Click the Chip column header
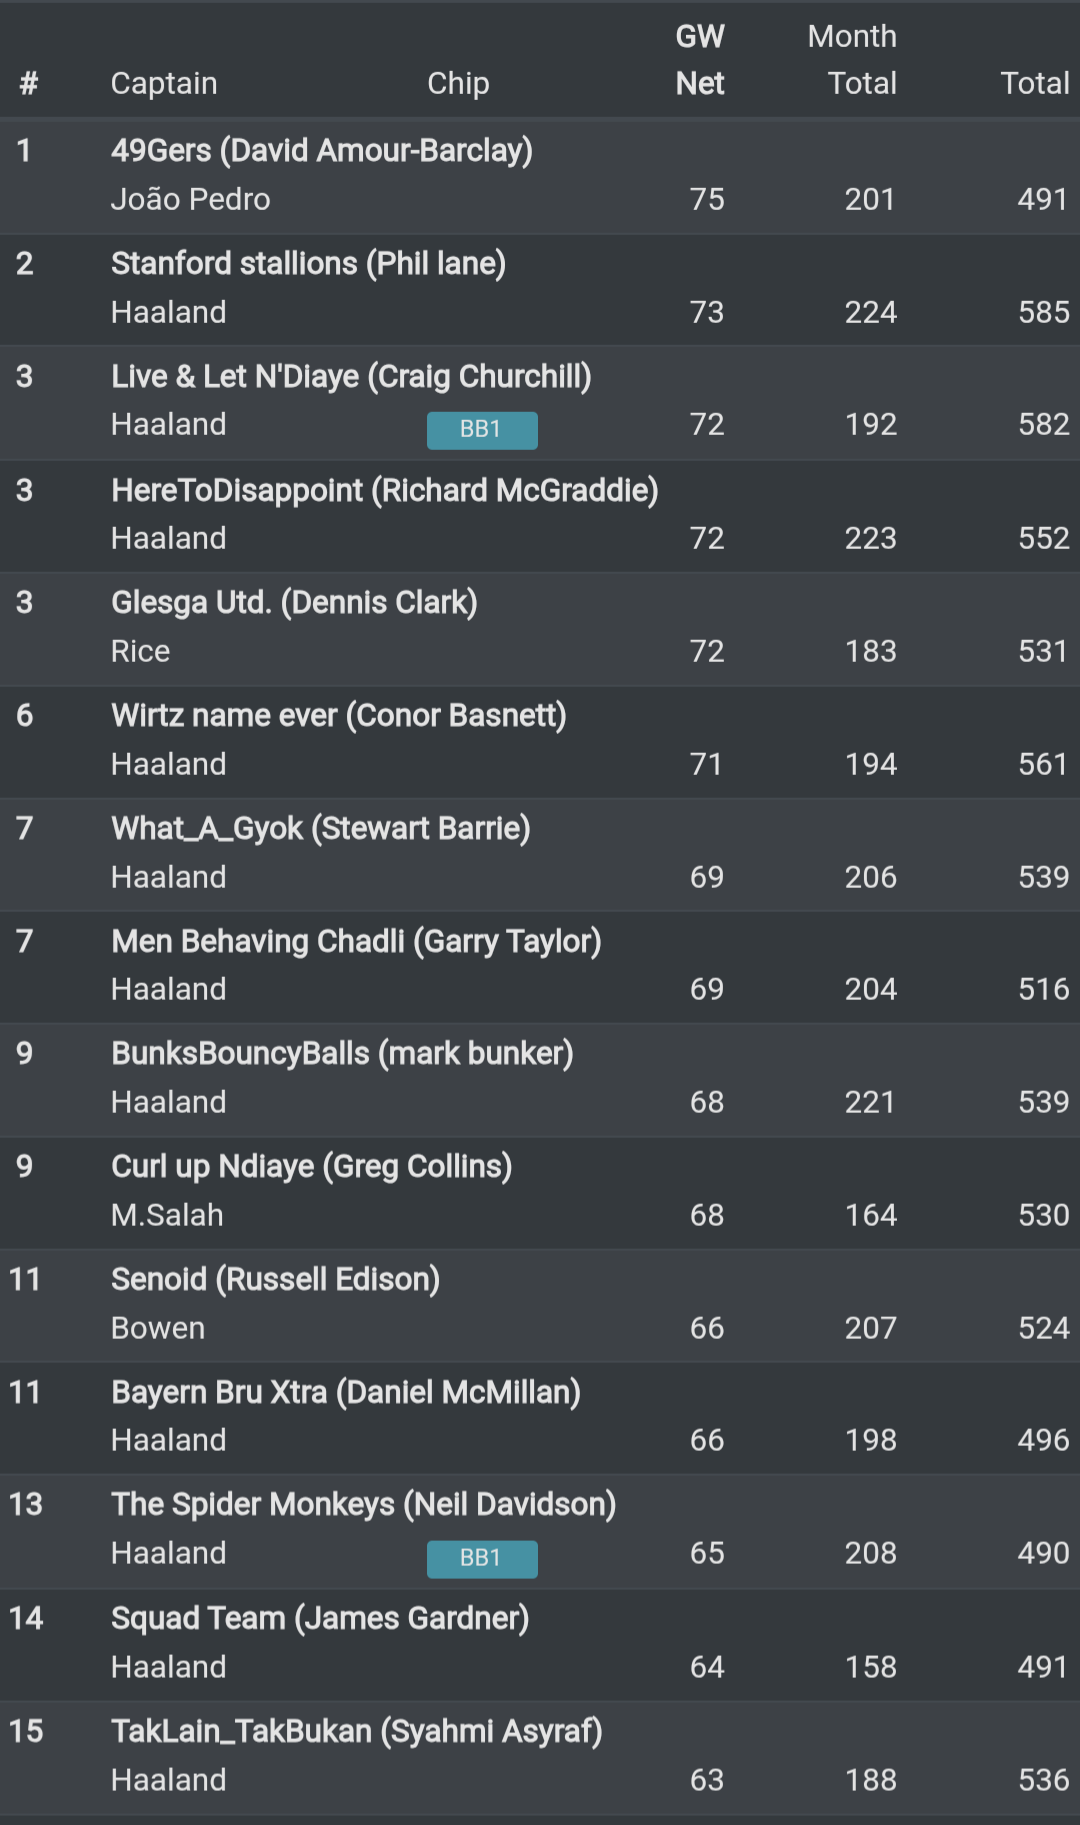Image resolution: width=1080 pixels, height=1825 pixels. click(x=458, y=83)
